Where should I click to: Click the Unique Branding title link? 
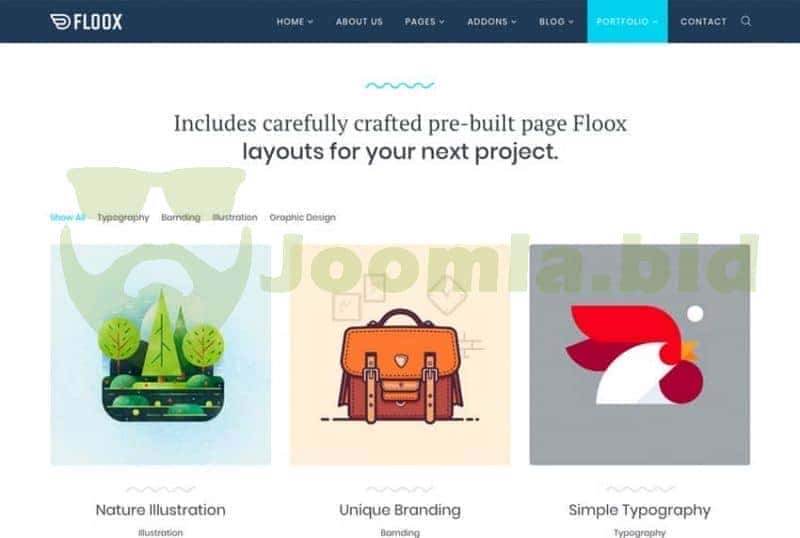click(400, 510)
